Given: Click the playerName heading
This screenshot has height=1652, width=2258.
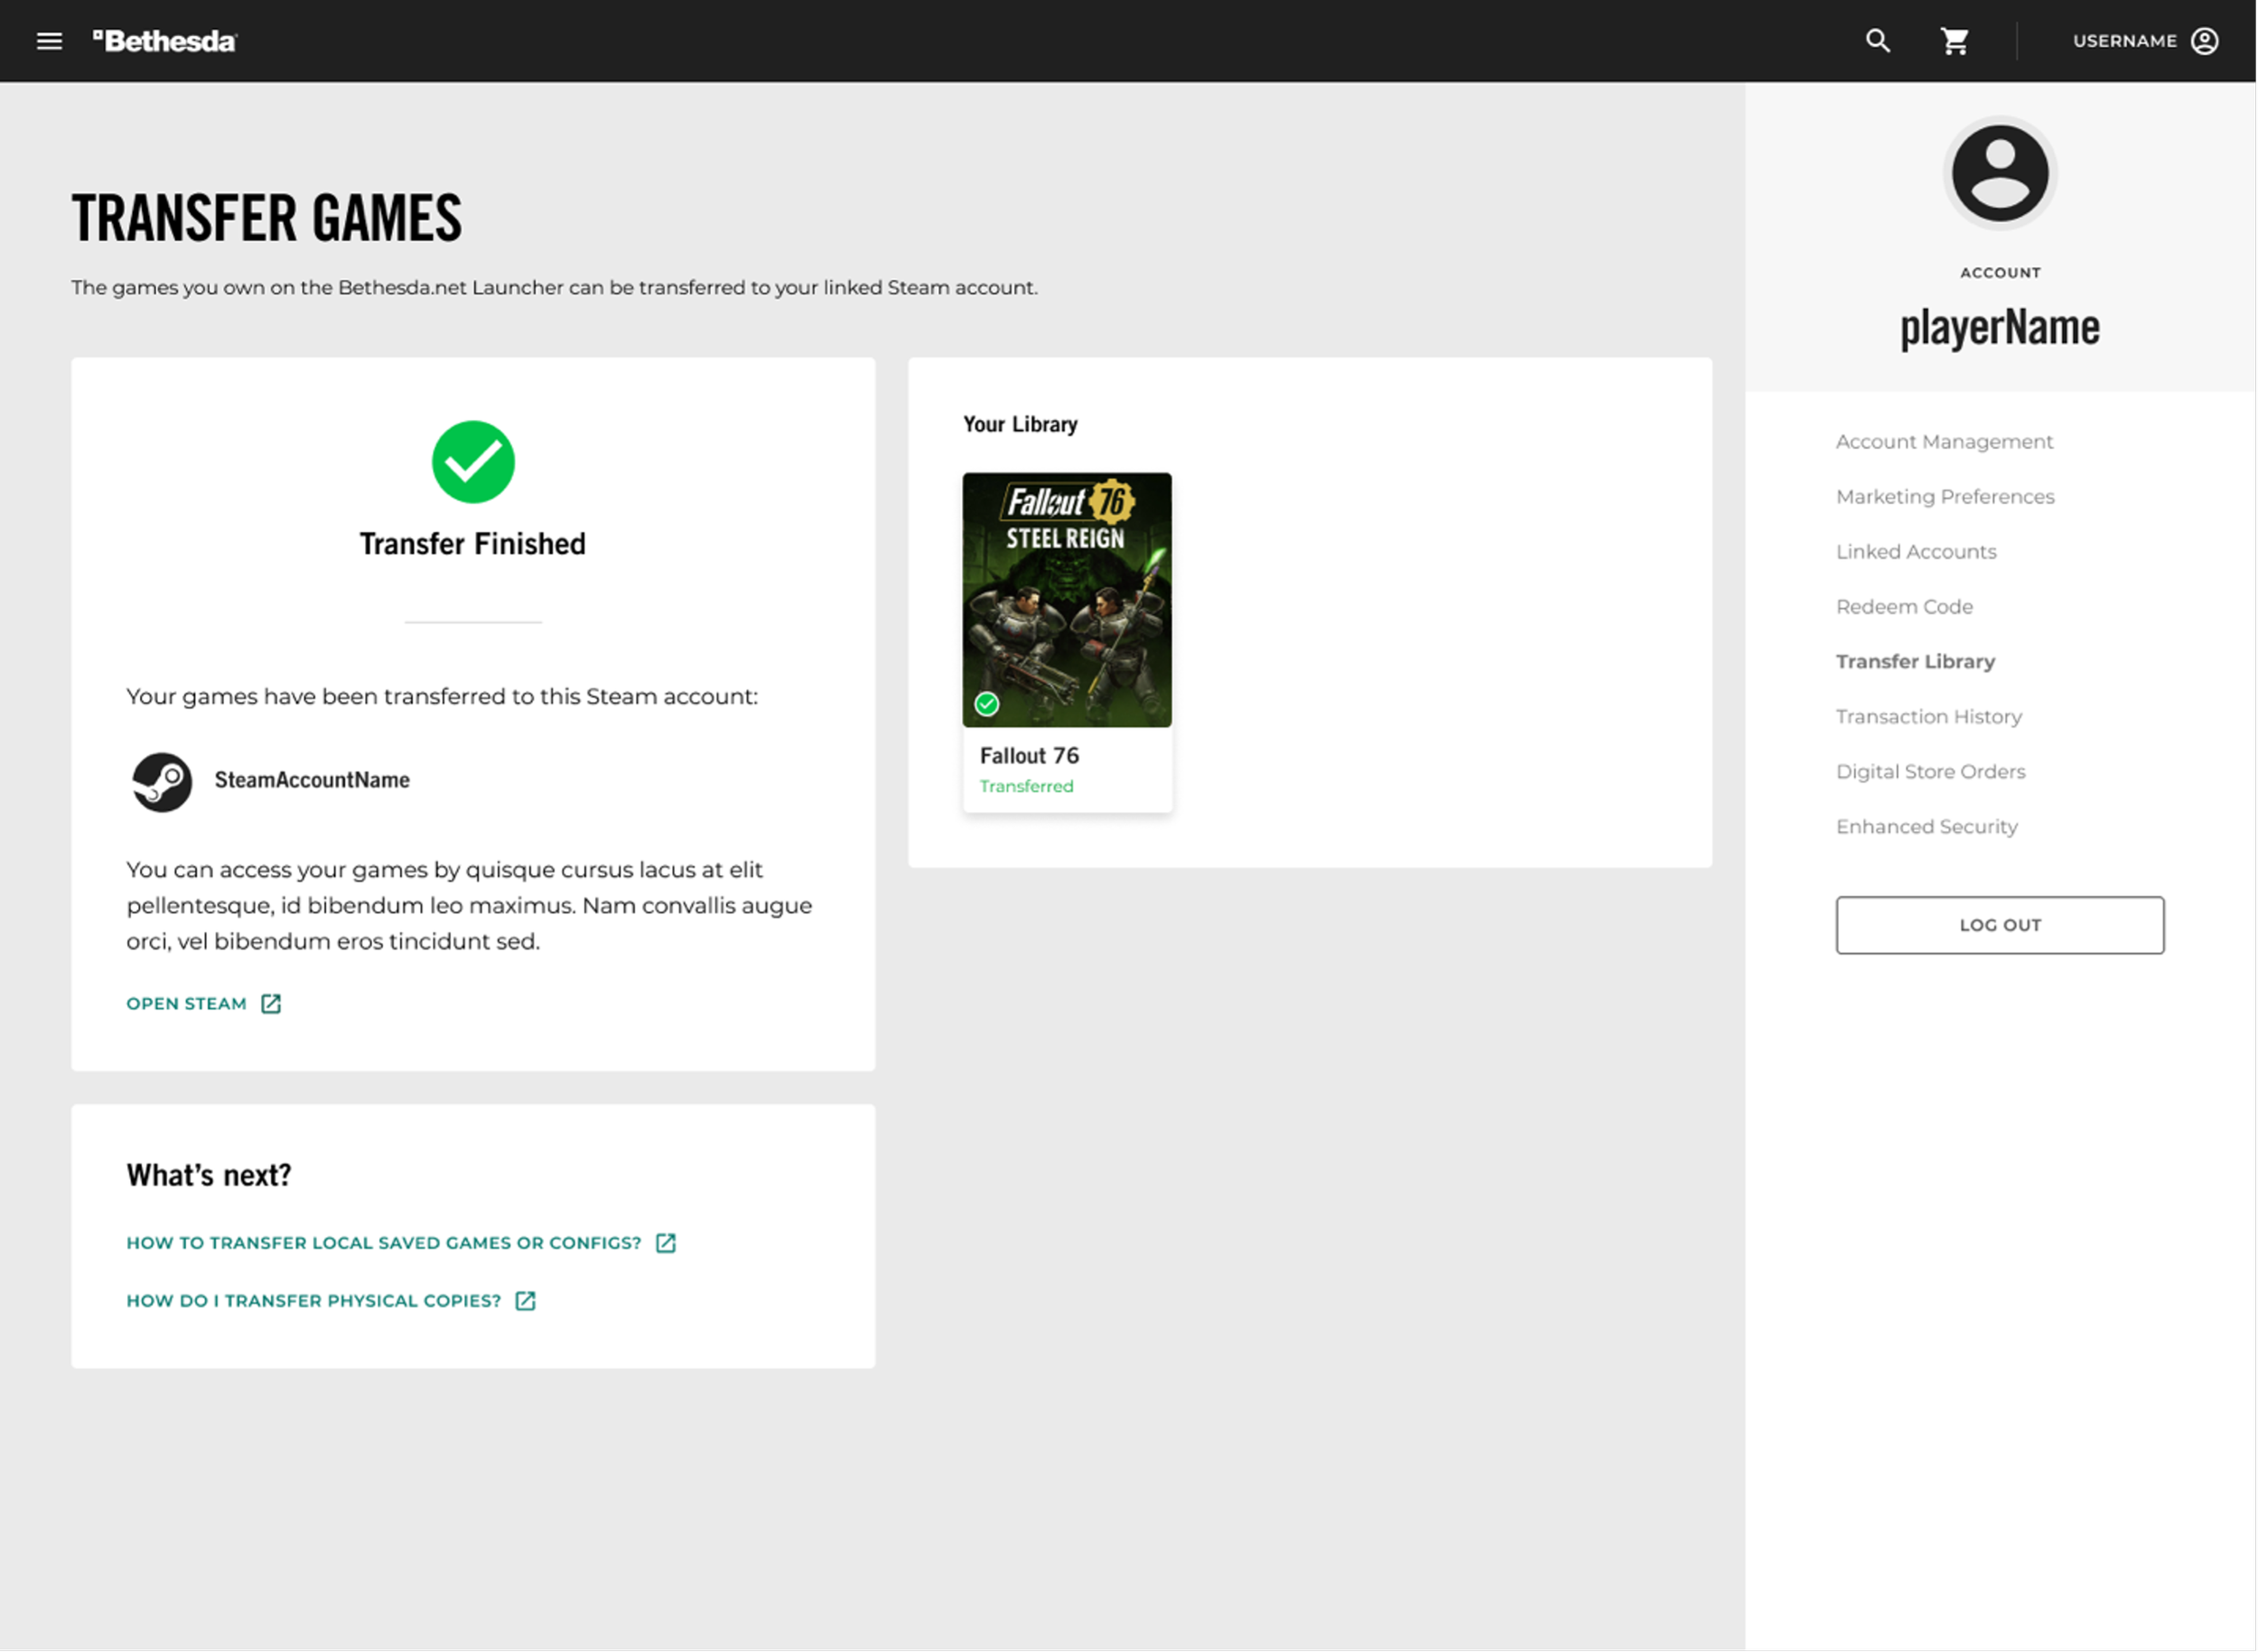Looking at the screenshot, I should point(2000,328).
